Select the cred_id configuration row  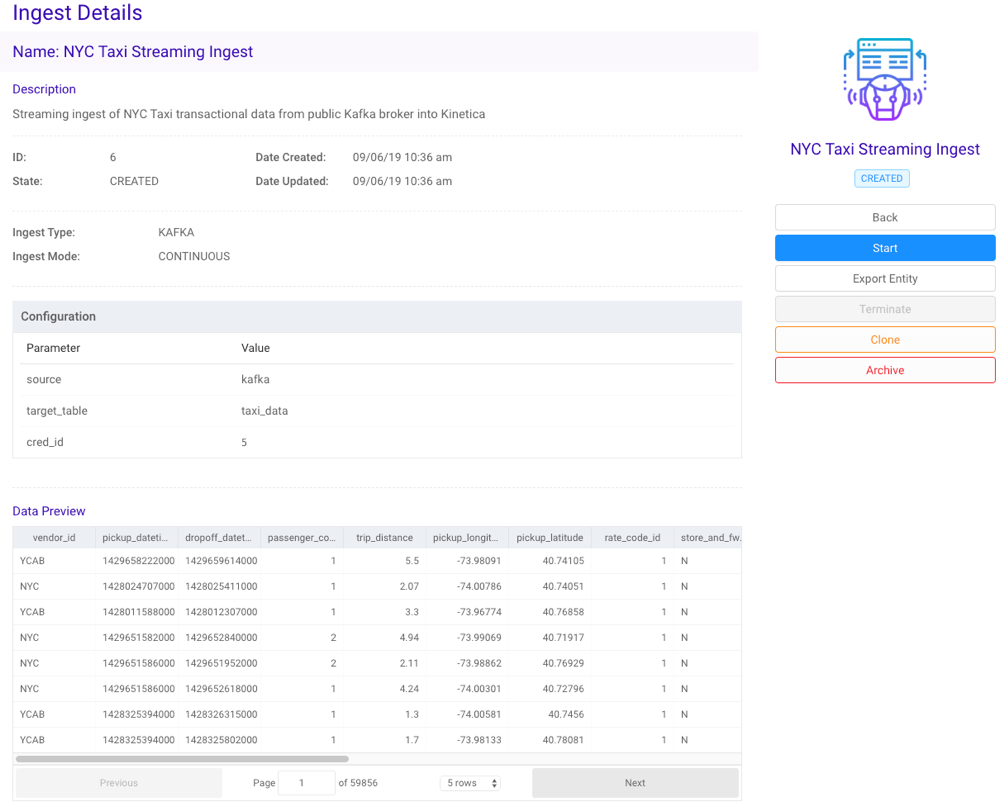377,442
